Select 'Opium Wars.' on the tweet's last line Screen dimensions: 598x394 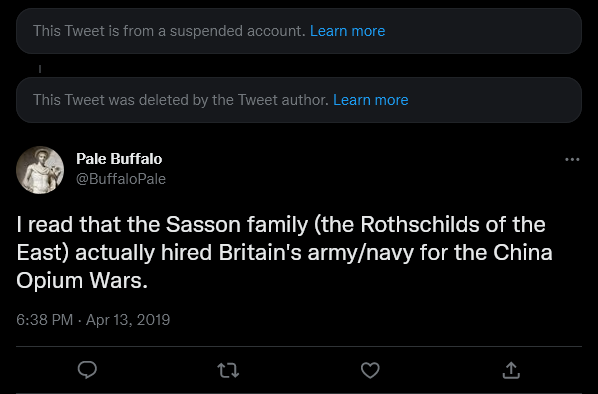click(x=82, y=281)
